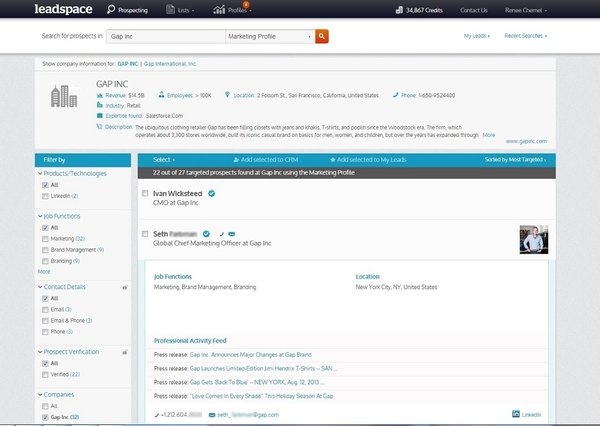The width and height of the screenshot is (600, 426).
Task: Click the credits icon beside 34,867 Credits
Action: click(399, 10)
